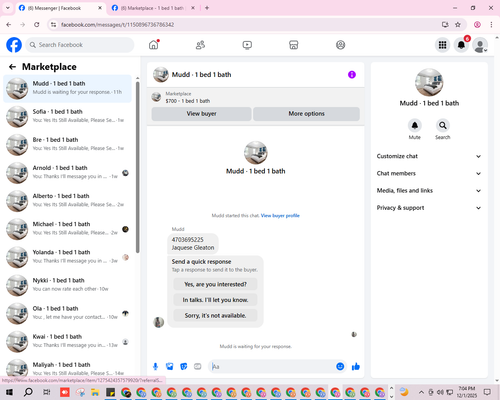Open File Explorer from the taskbar
The width and height of the screenshot is (500, 400).
pos(95,392)
